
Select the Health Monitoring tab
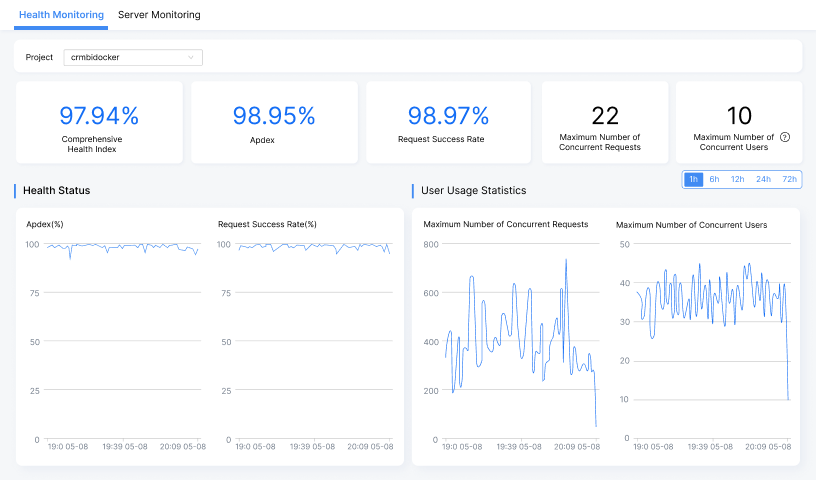[x=62, y=15]
